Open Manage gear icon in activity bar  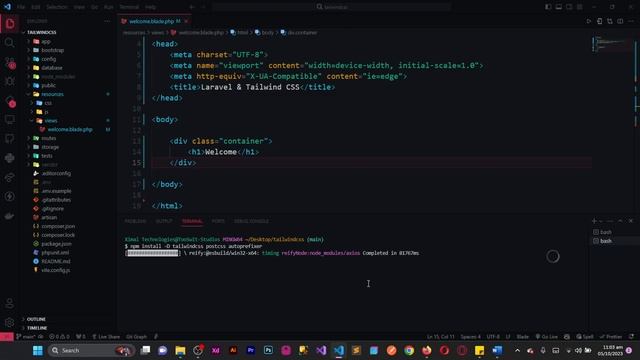(10, 322)
